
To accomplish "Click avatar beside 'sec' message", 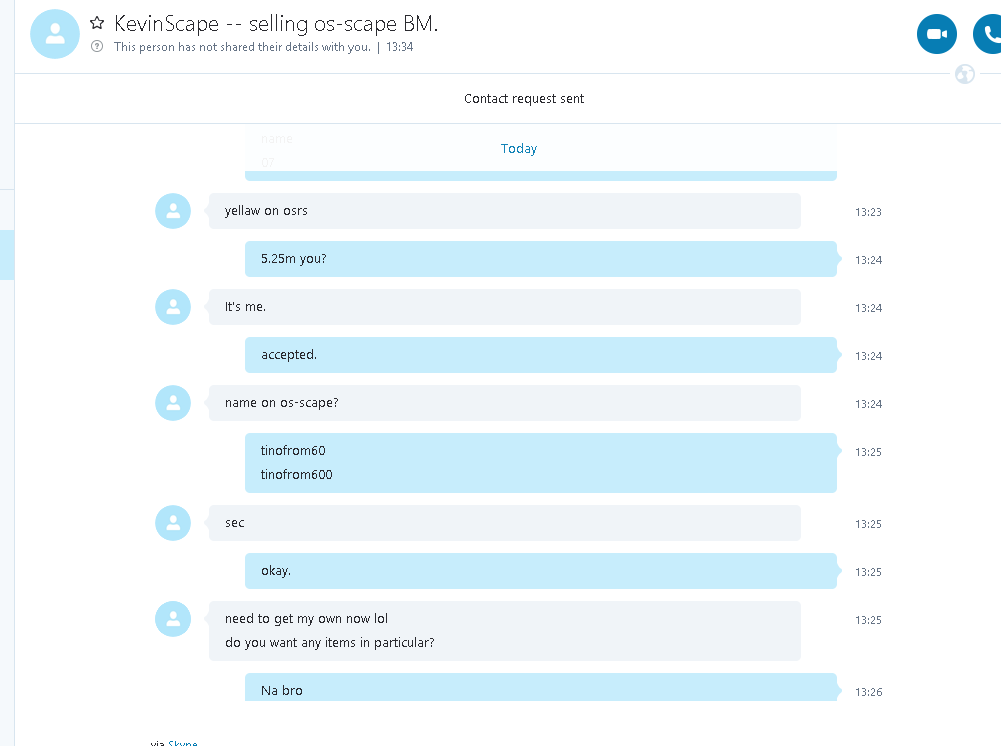I will (173, 523).
